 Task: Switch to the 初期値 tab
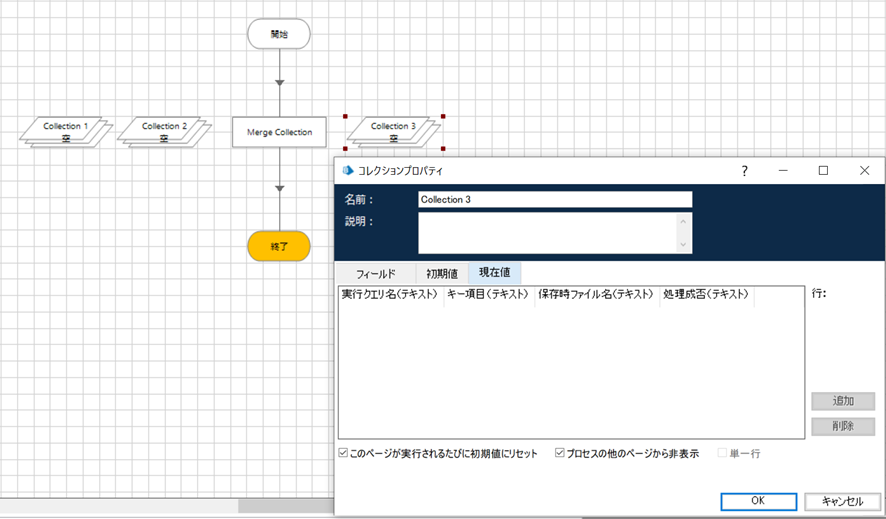click(x=442, y=274)
